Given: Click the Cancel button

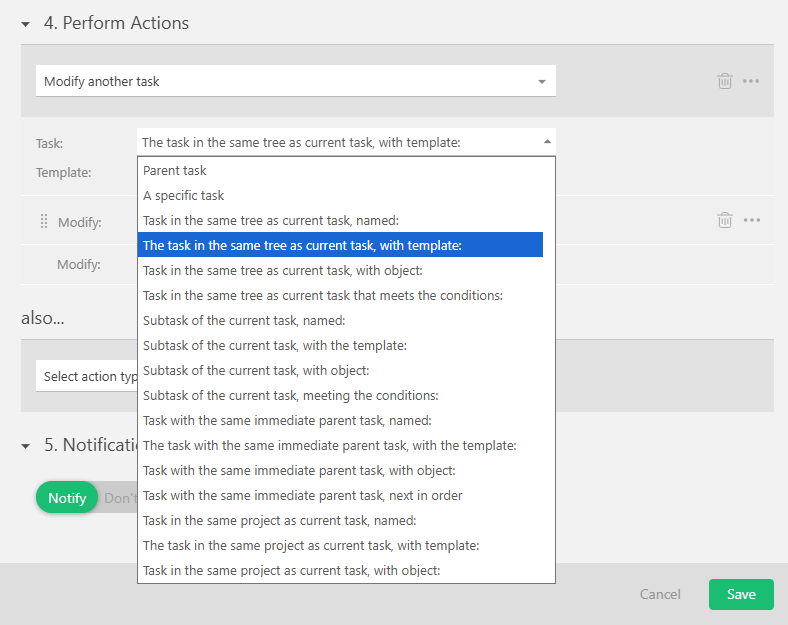Looking at the screenshot, I should tap(660, 594).
